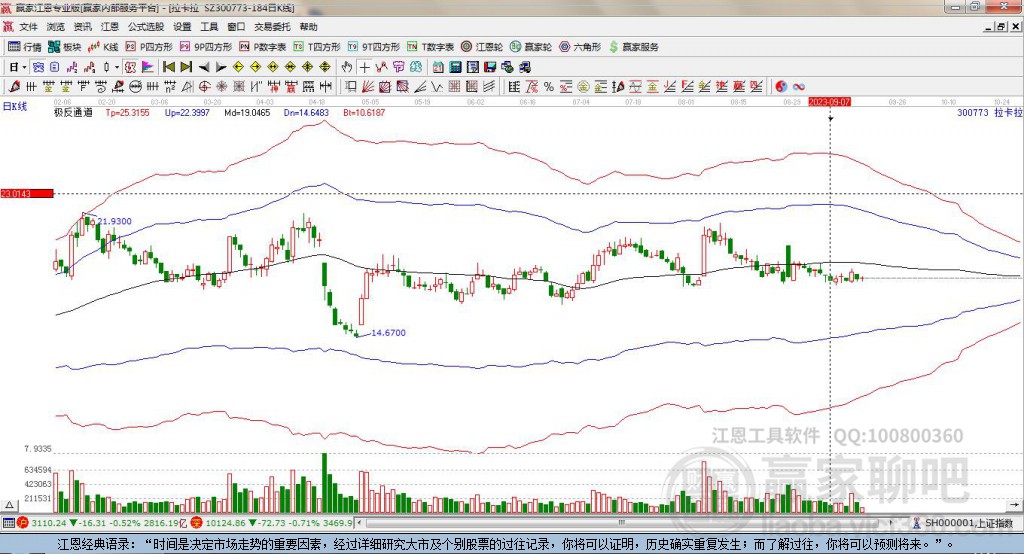This screenshot has width=1024, height=554.
Task: Open the 江恩 menu
Action: click(x=110, y=27)
